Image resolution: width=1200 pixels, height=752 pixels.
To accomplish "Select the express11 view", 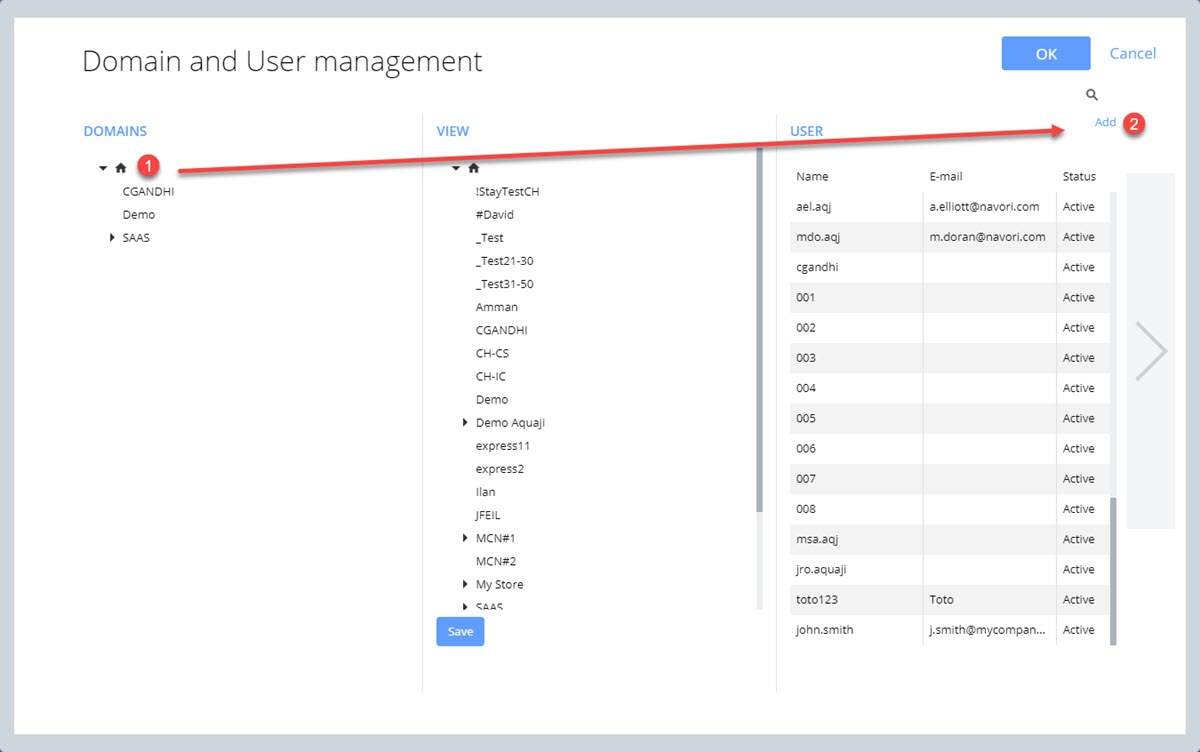I will [503, 446].
